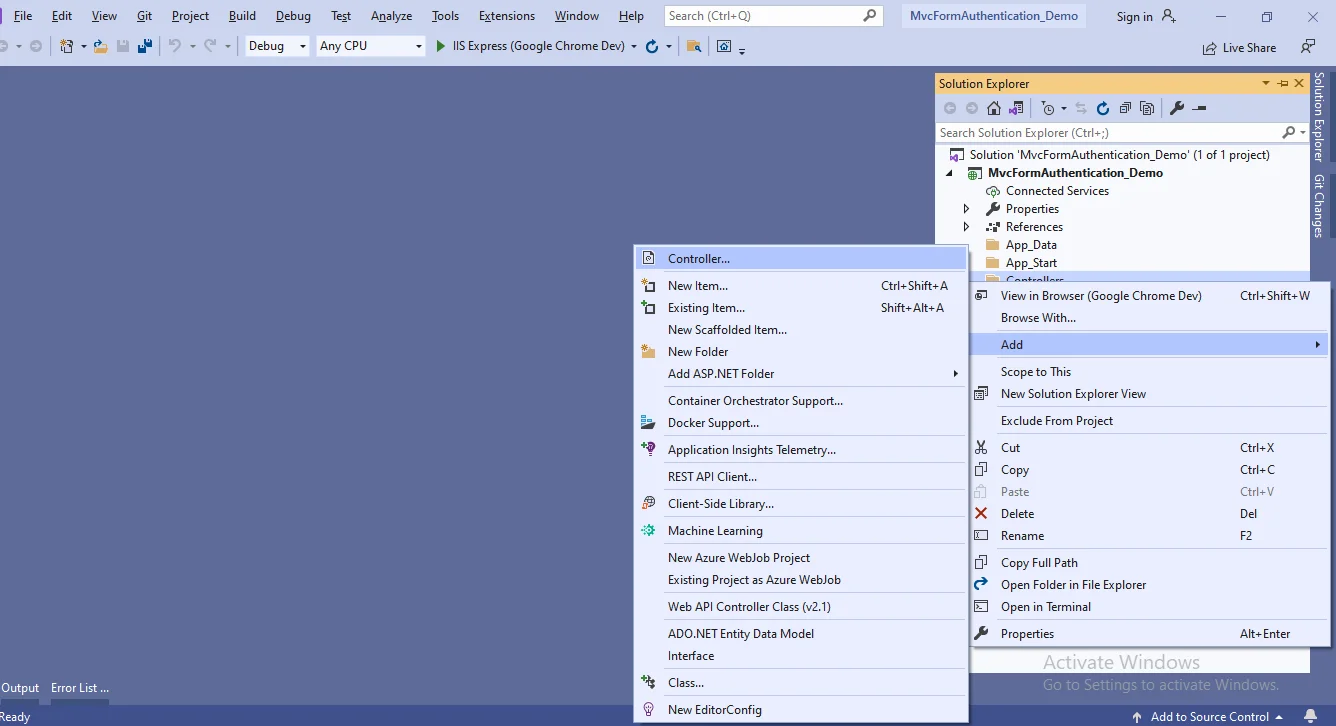Viewport: 1336px width, 726px height.
Task: Choose New Item... in the Add submenu
Action: pyautogui.click(x=801, y=286)
